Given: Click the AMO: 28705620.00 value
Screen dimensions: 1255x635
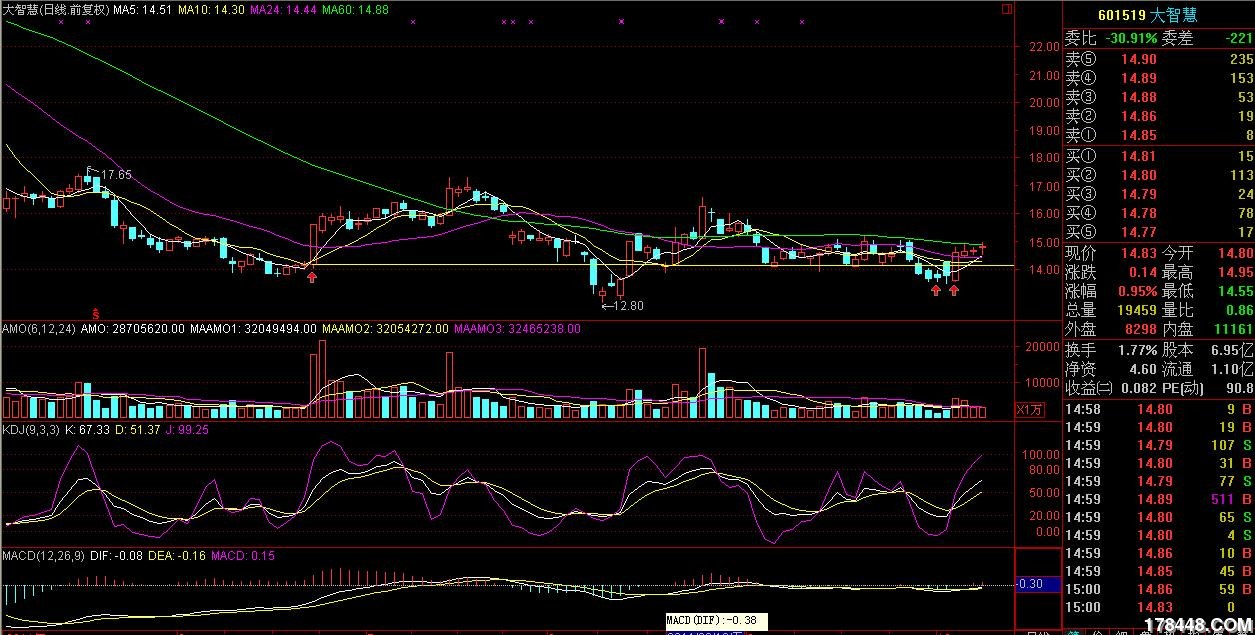Looking at the screenshot, I should pyautogui.click(x=132, y=328).
